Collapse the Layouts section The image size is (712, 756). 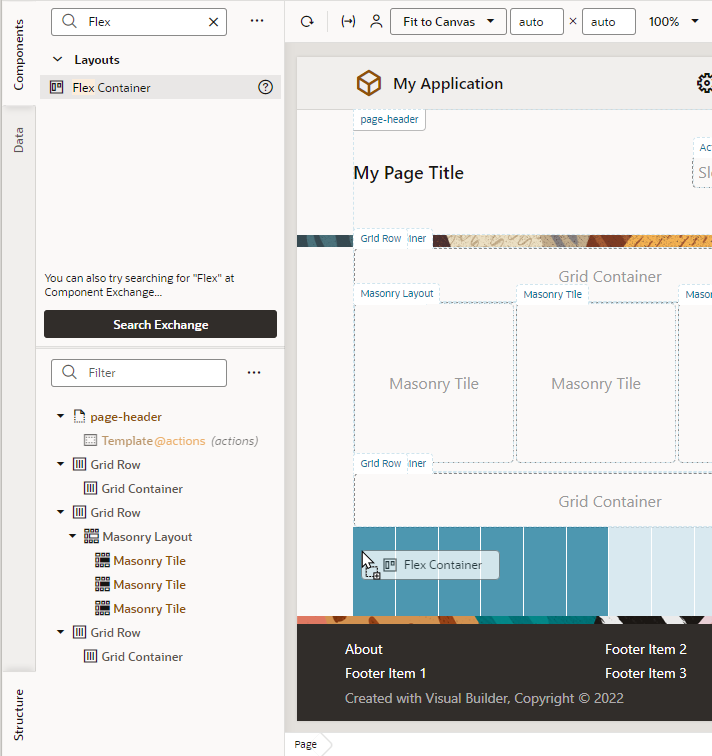[57, 59]
